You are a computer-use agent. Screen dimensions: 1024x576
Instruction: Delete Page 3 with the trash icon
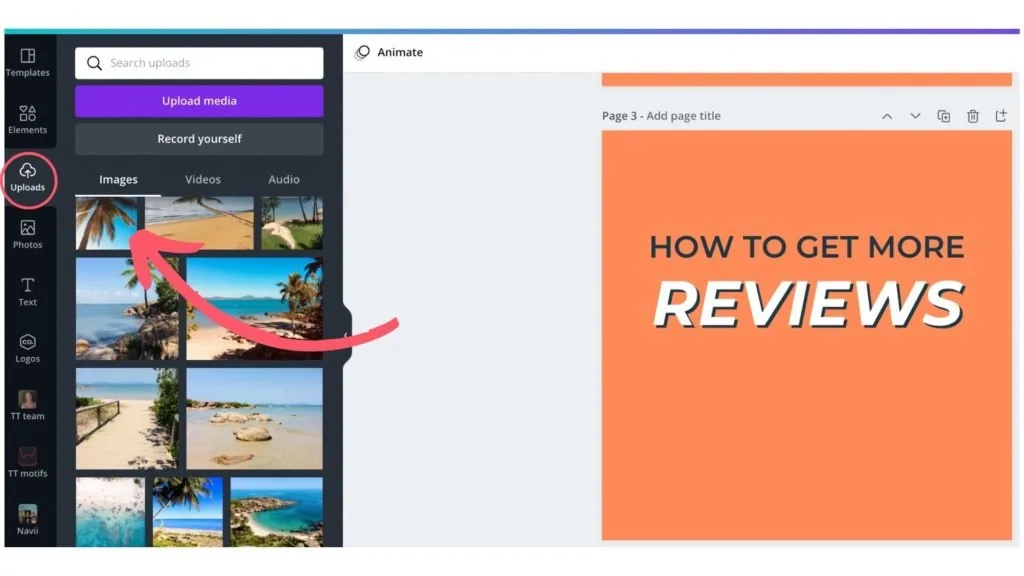click(x=972, y=116)
